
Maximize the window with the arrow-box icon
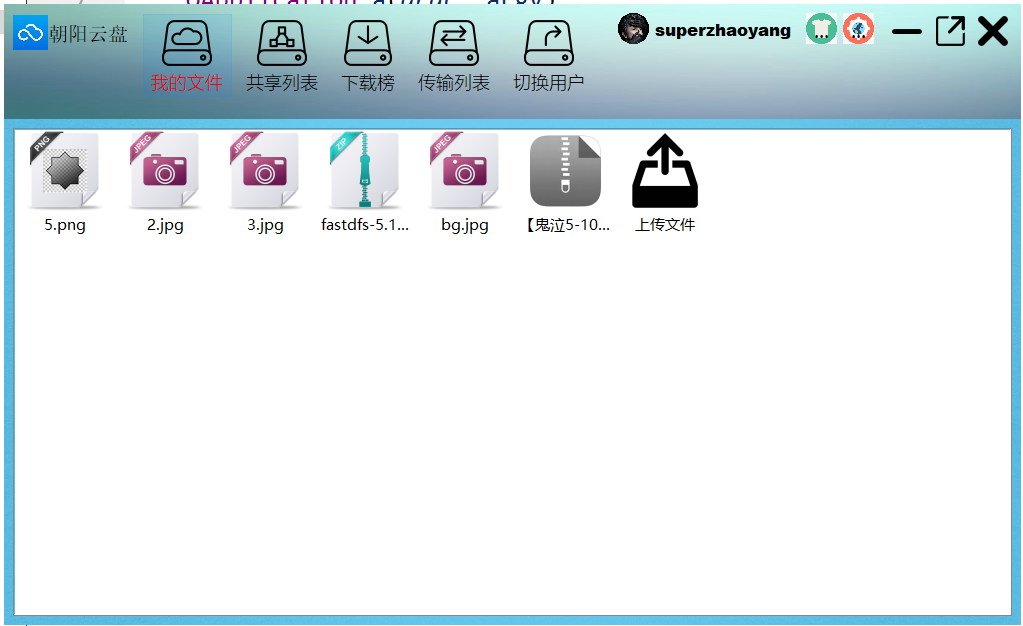pos(950,31)
